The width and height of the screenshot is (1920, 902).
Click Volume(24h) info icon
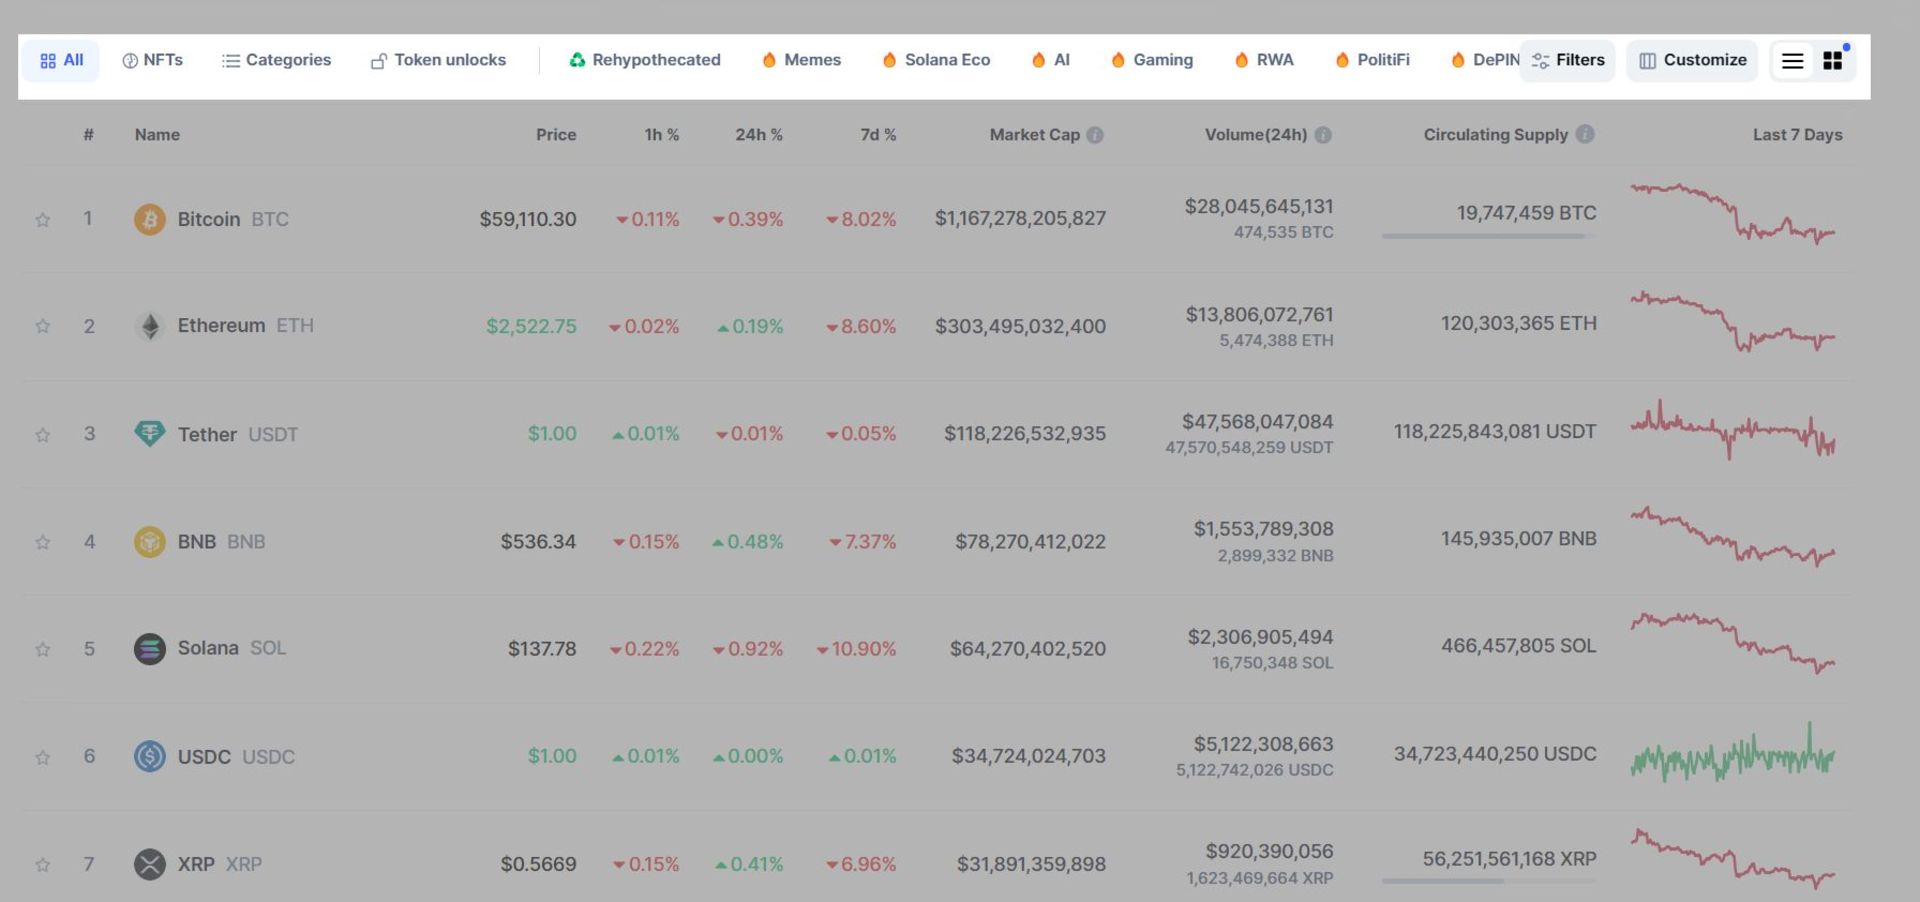(x=1323, y=135)
